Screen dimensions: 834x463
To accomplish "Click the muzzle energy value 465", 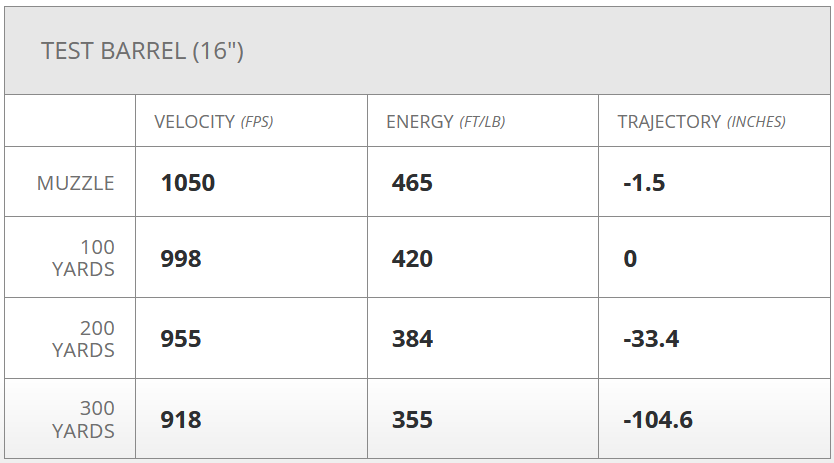I will click(412, 183).
